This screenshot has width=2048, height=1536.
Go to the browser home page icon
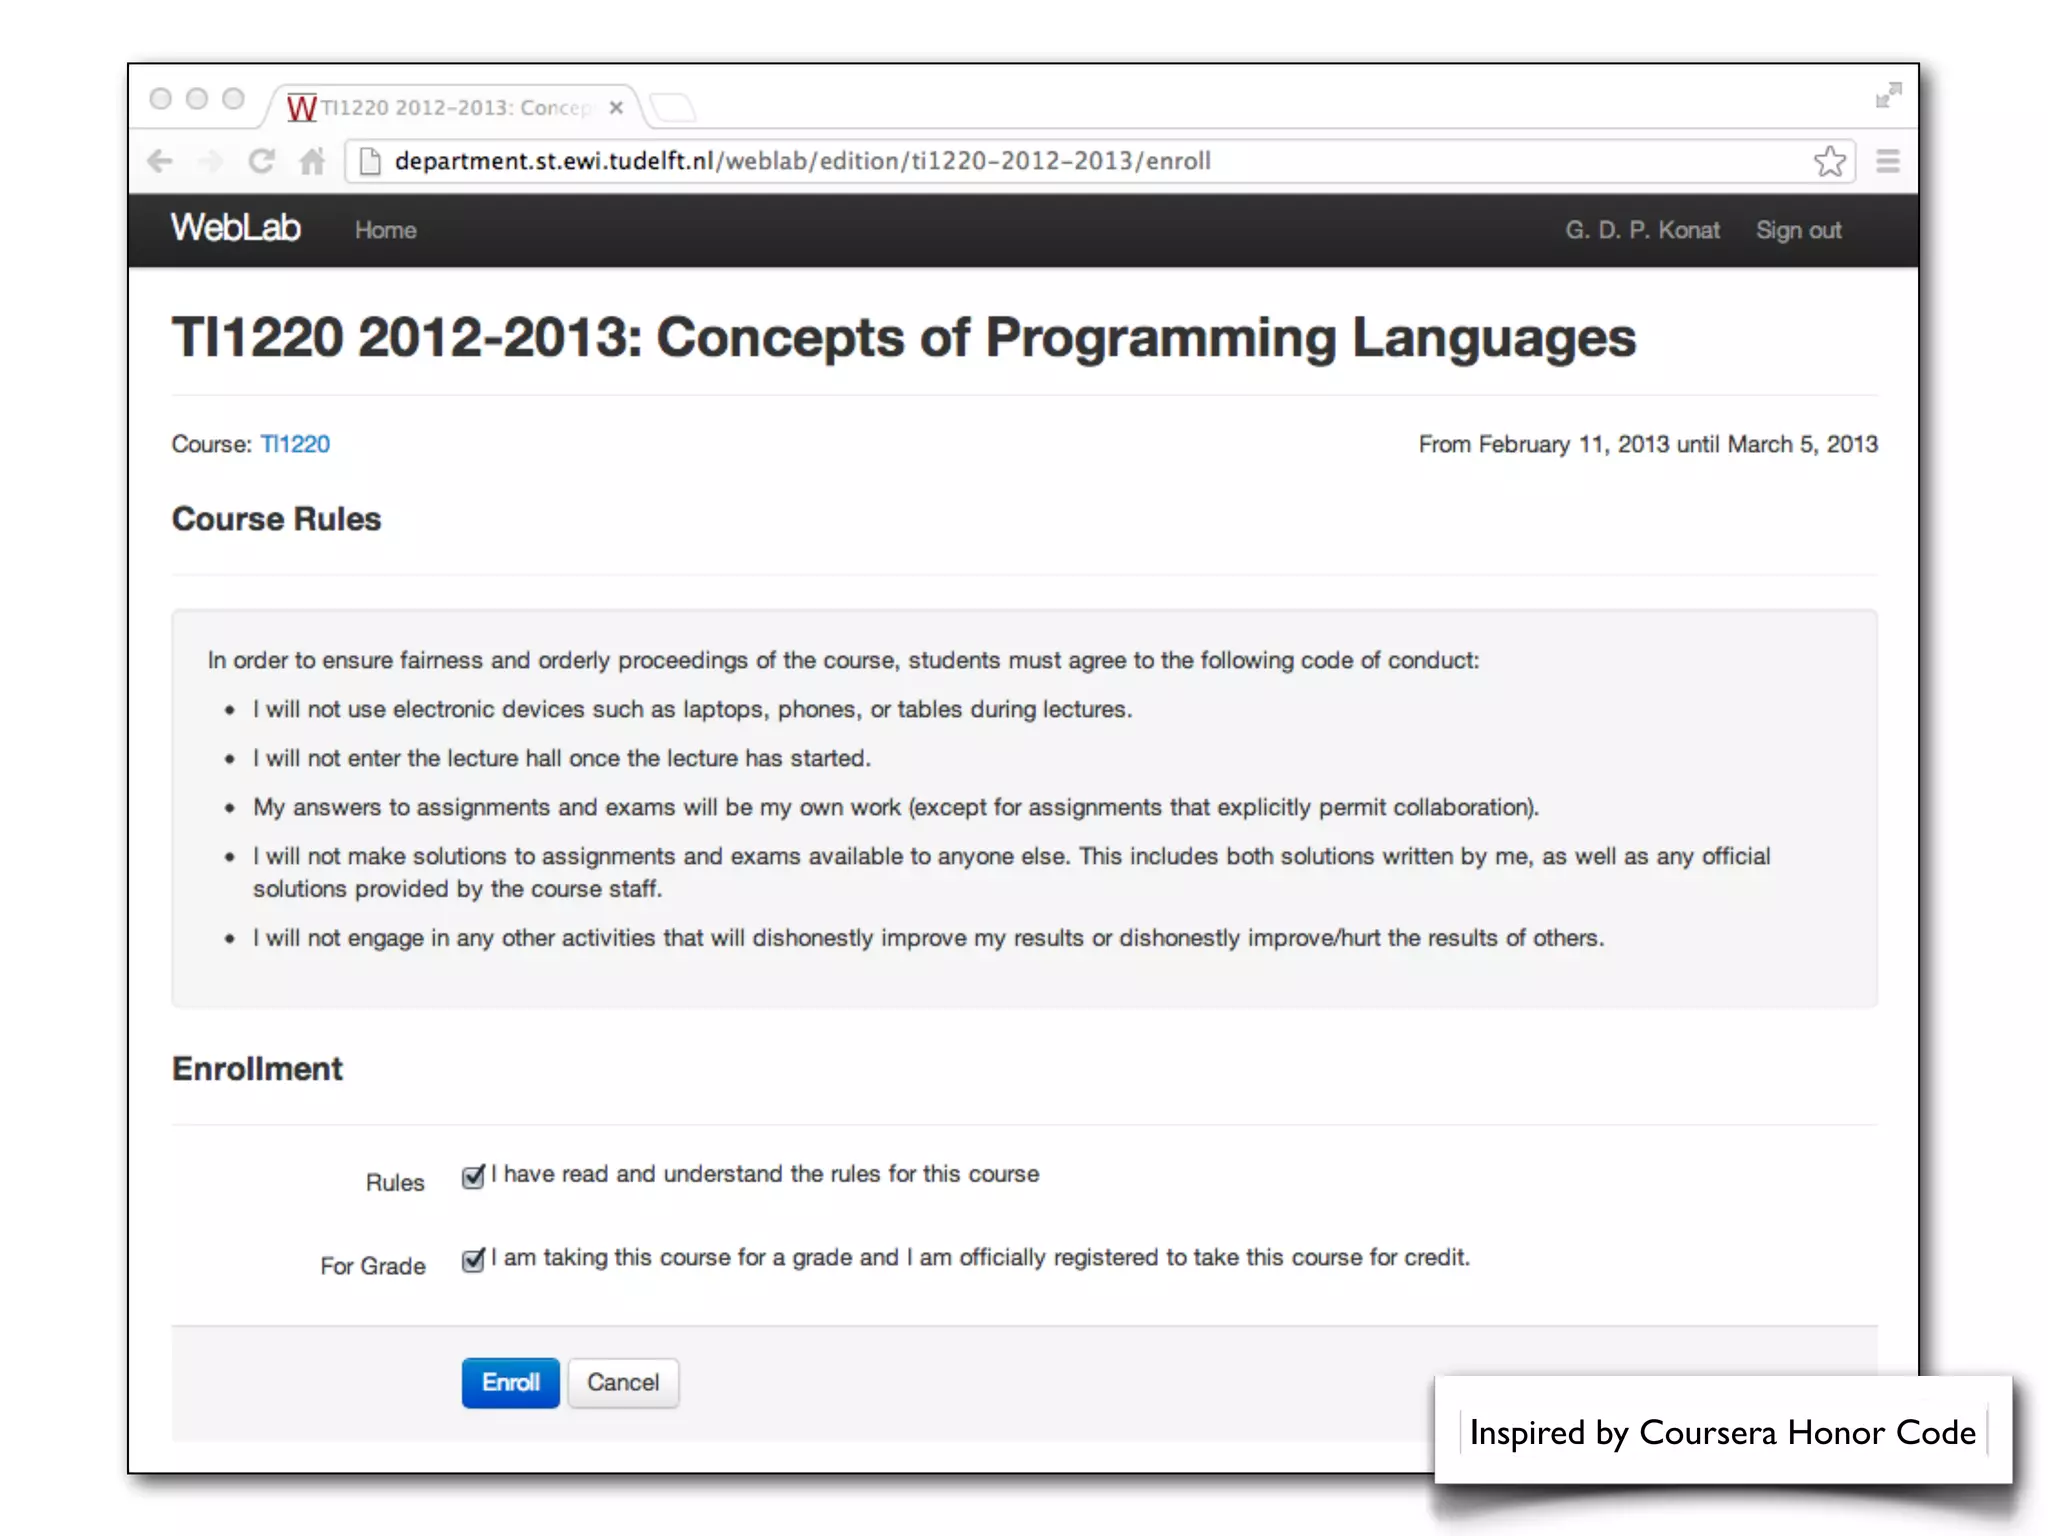(x=312, y=161)
